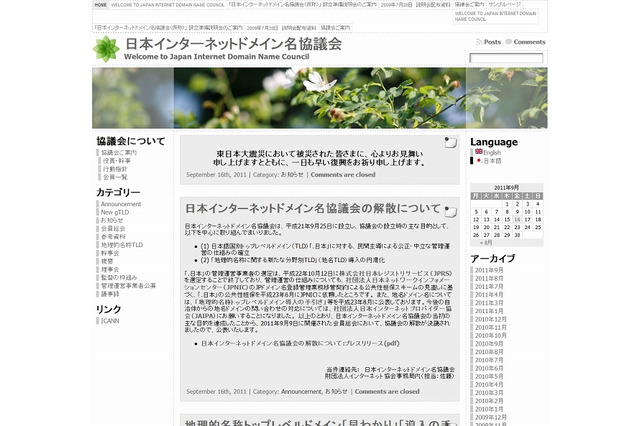640x426 pixels.
Task: Open the New gTLD category
Action: [115, 212]
